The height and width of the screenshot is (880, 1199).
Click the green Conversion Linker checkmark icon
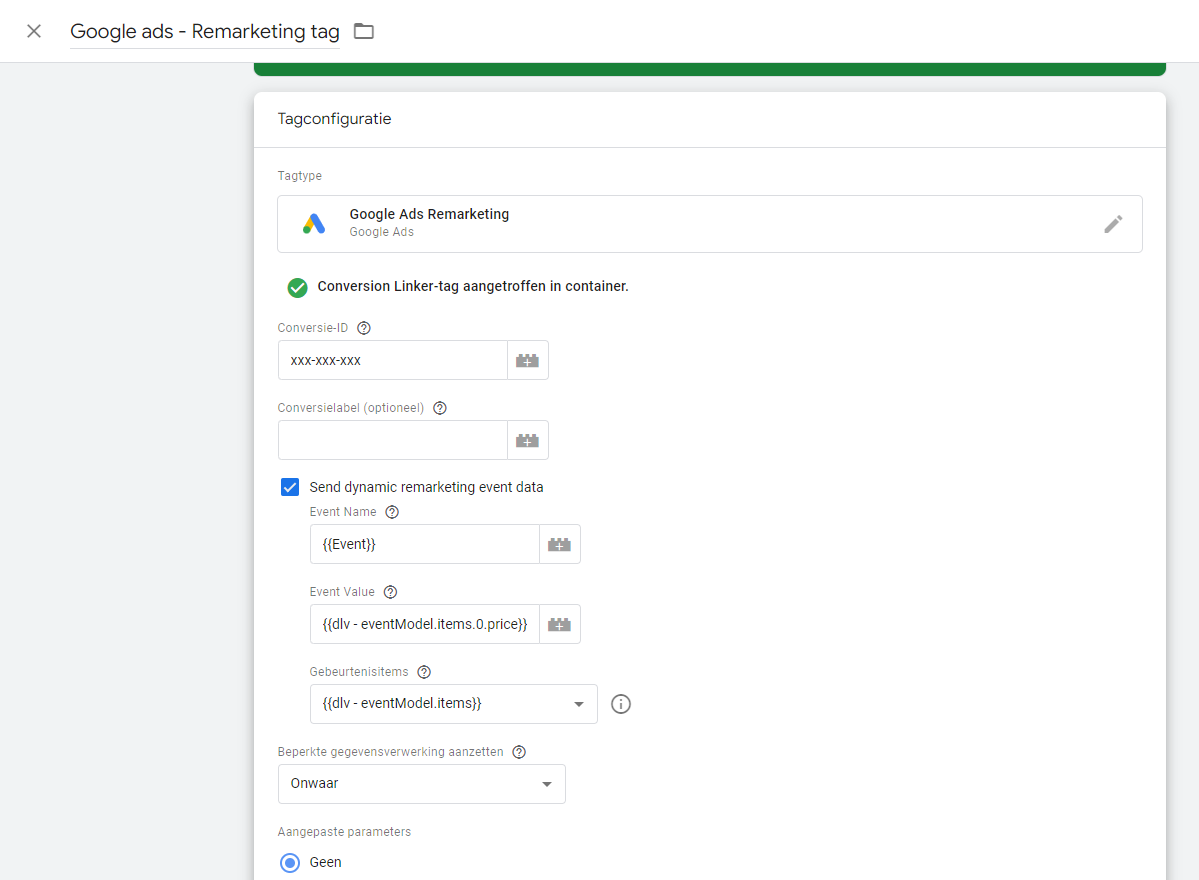(297, 287)
